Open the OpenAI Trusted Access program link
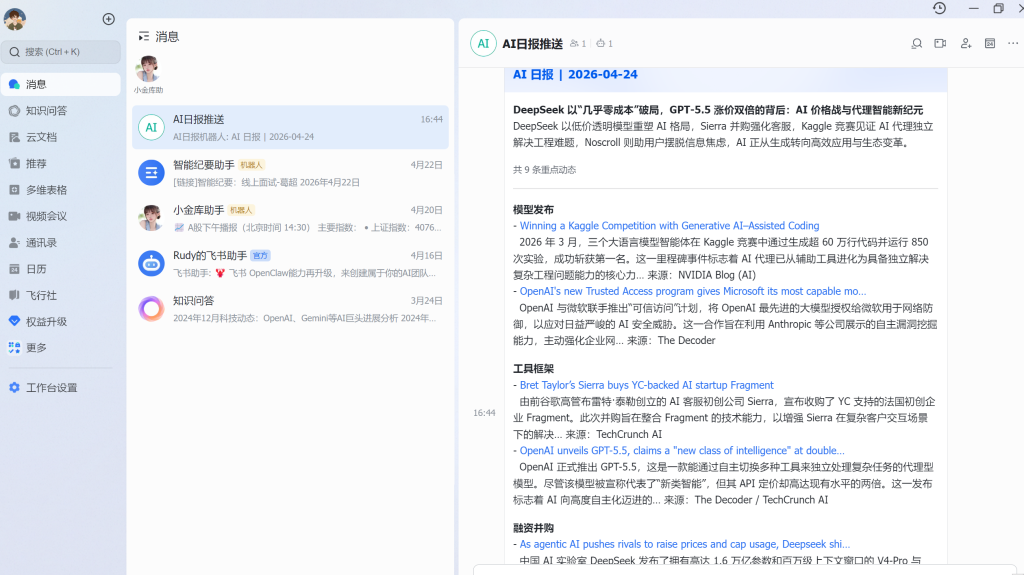1024x575 pixels. (693, 291)
